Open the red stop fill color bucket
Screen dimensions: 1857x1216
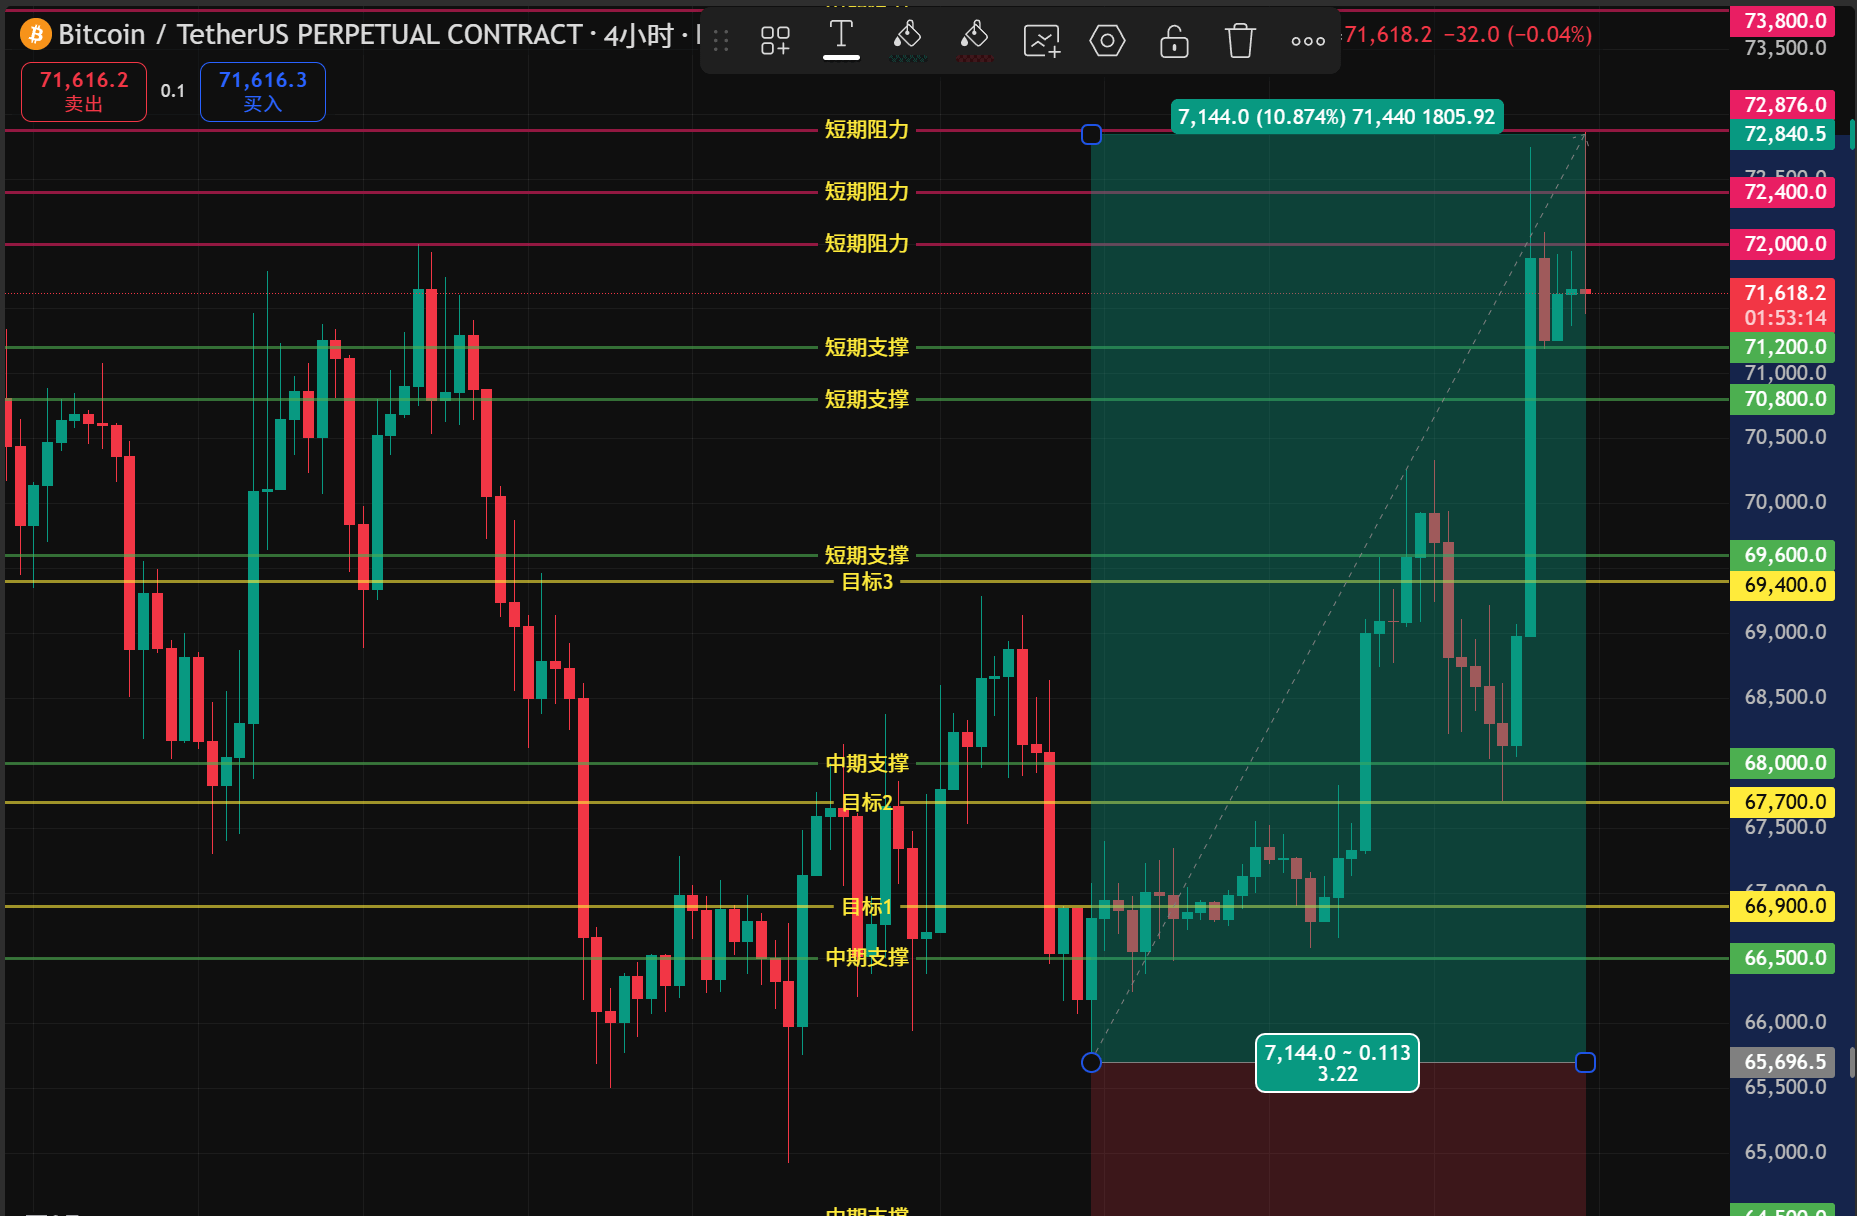point(974,41)
